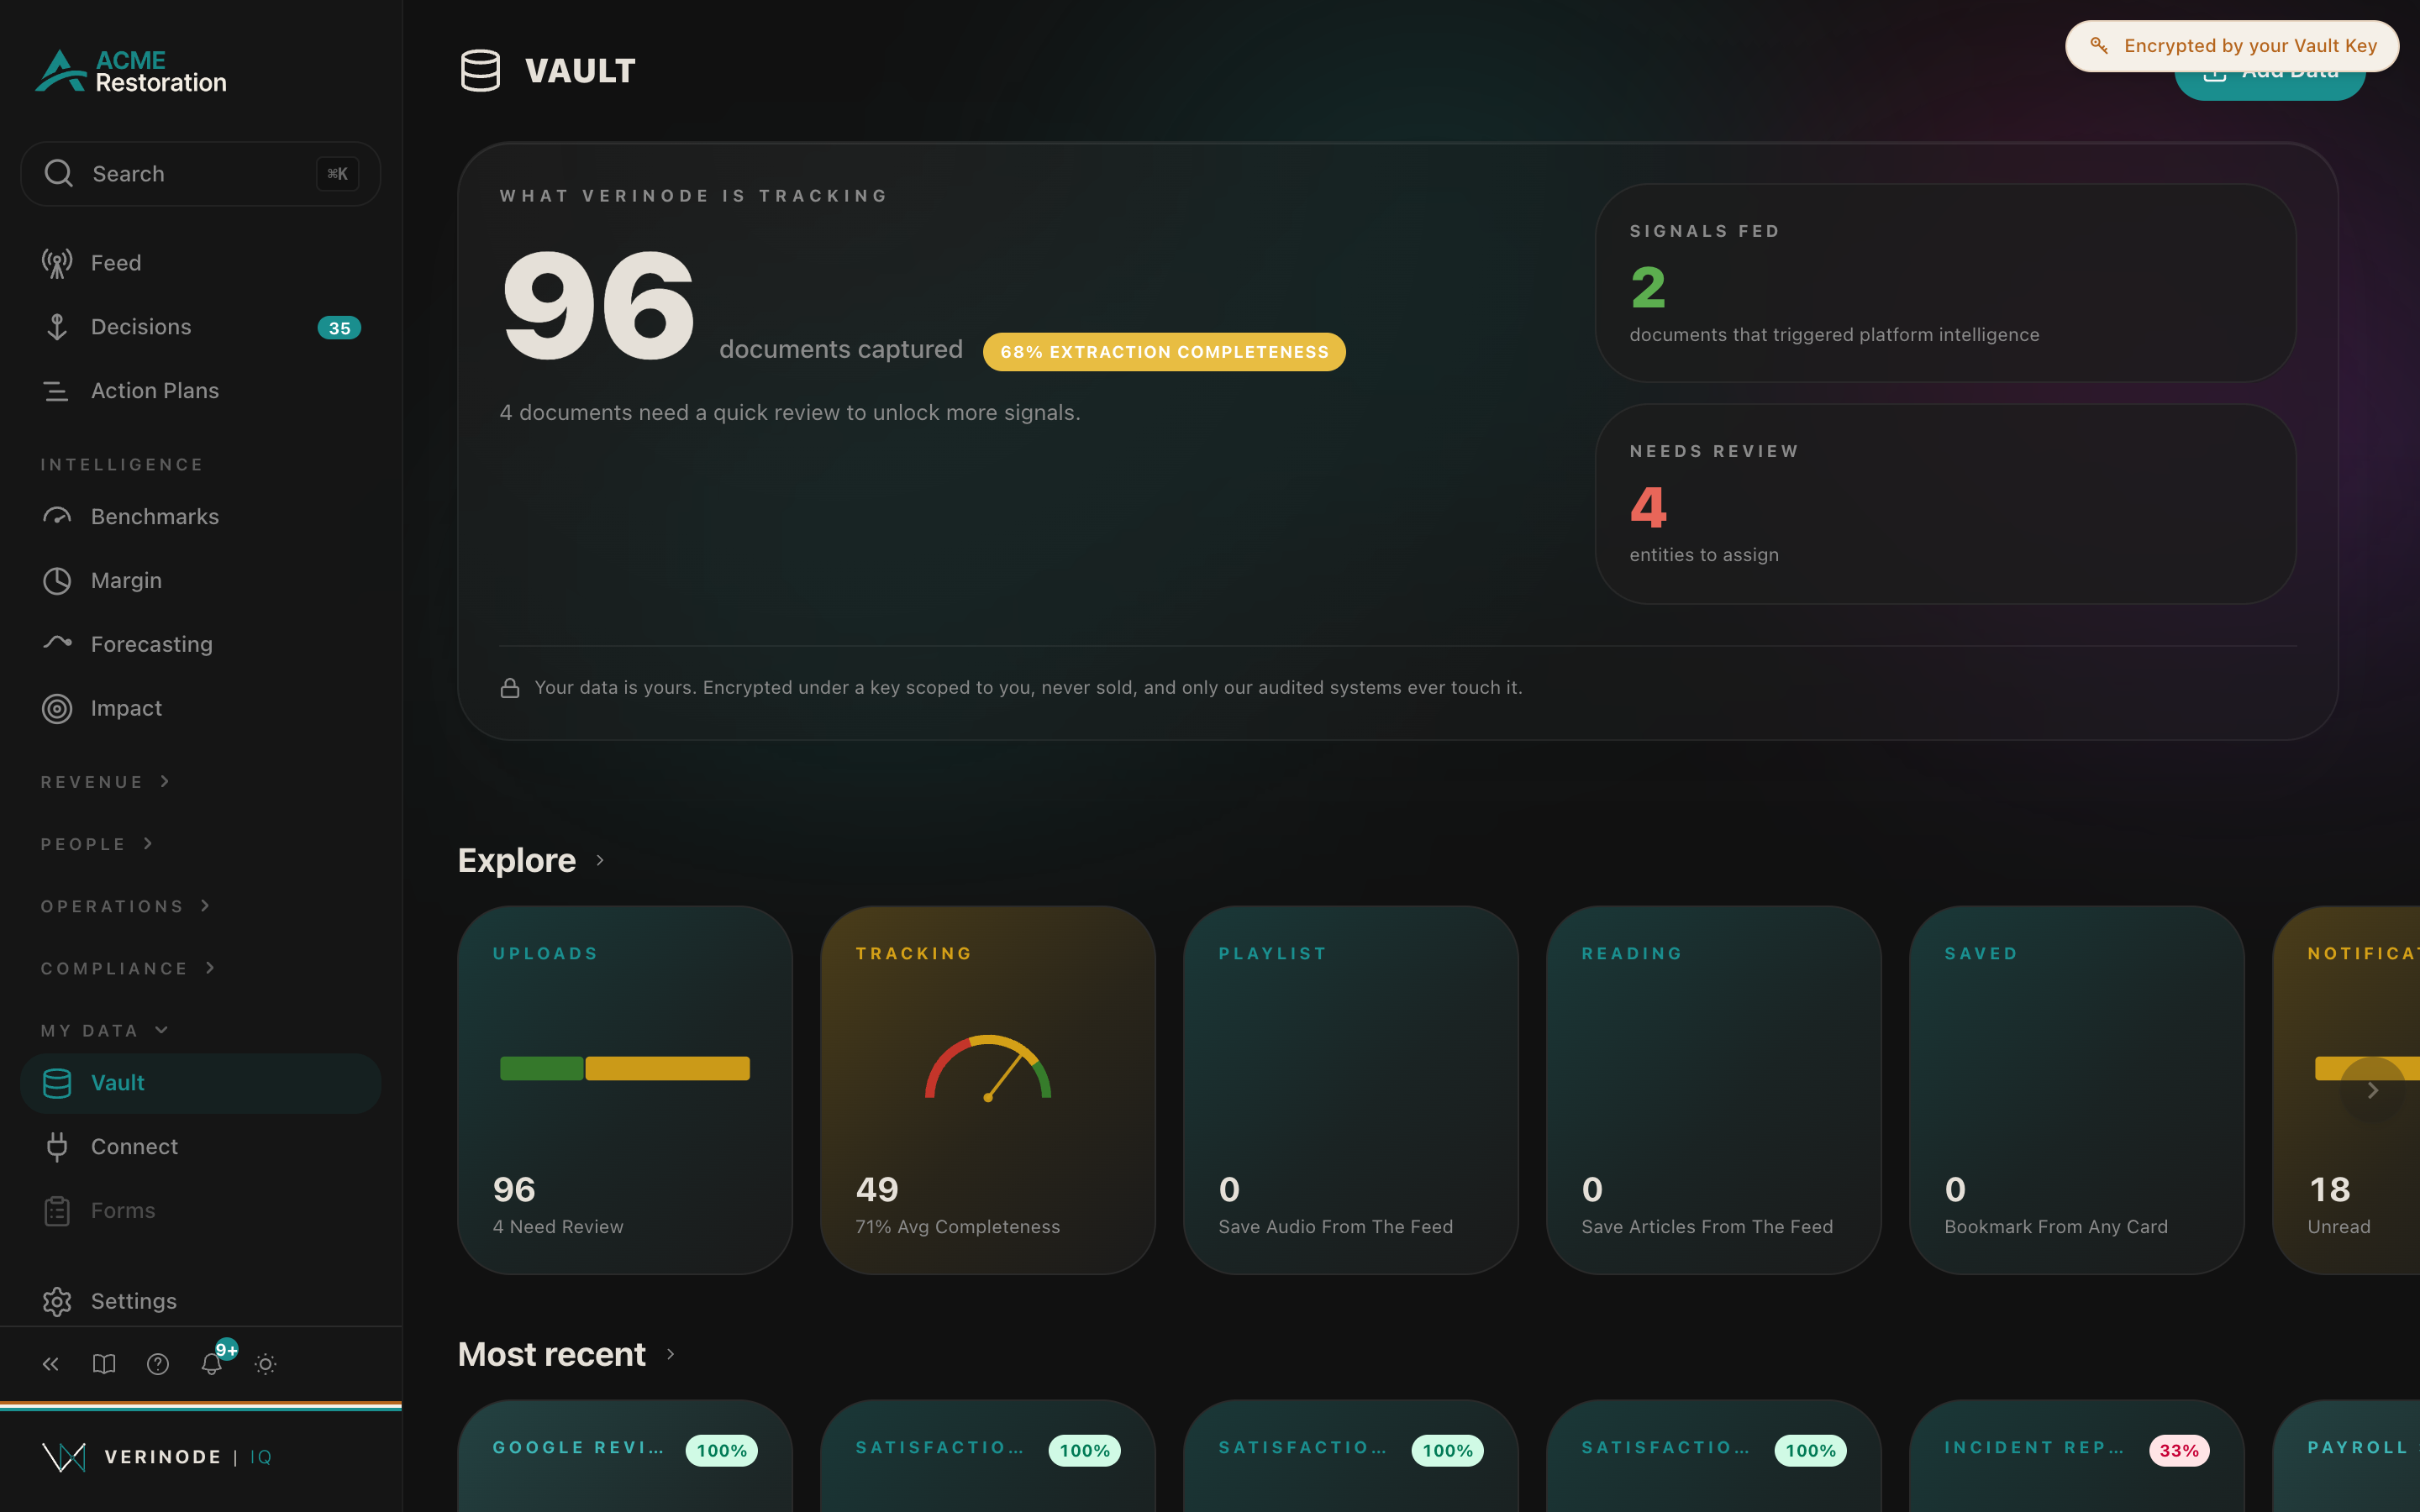Image resolution: width=2420 pixels, height=1512 pixels.
Task: Select the Connect plug icon
Action: (57, 1146)
